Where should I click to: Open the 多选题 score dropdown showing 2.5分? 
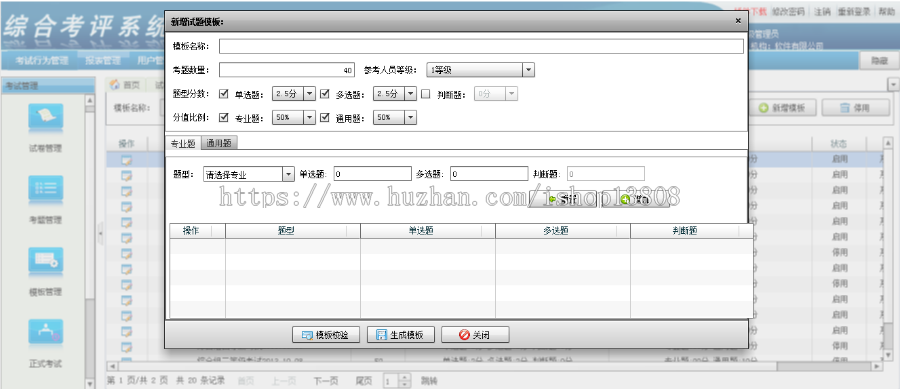click(395, 94)
